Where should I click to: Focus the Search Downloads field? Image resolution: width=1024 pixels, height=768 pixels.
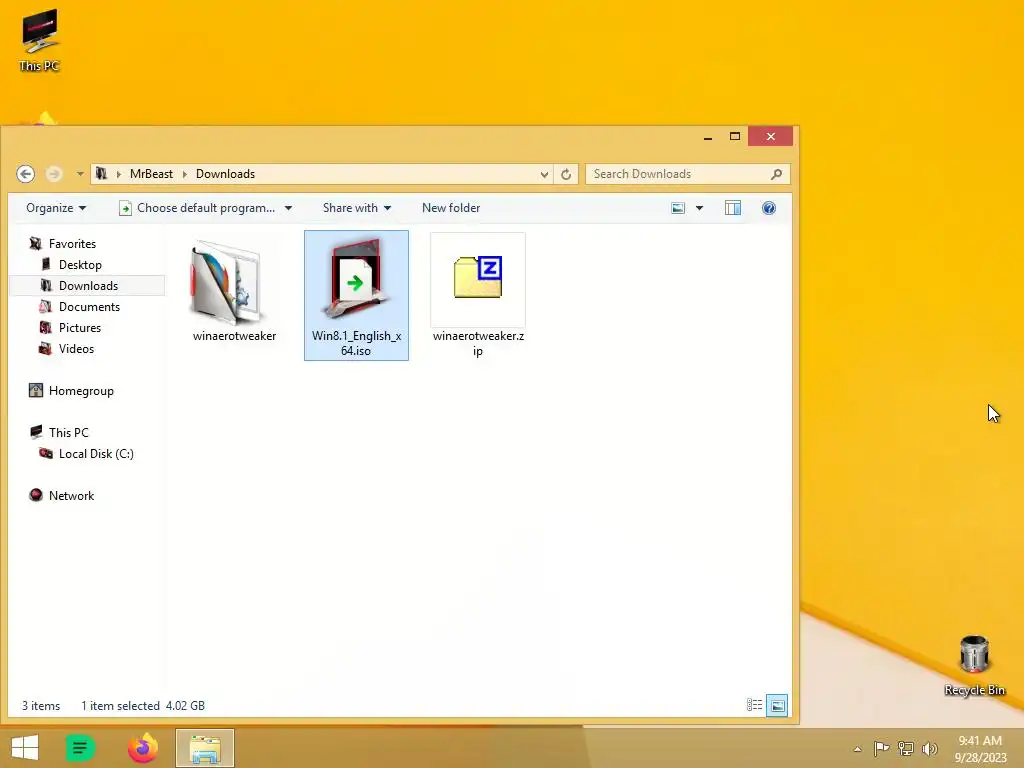point(688,174)
